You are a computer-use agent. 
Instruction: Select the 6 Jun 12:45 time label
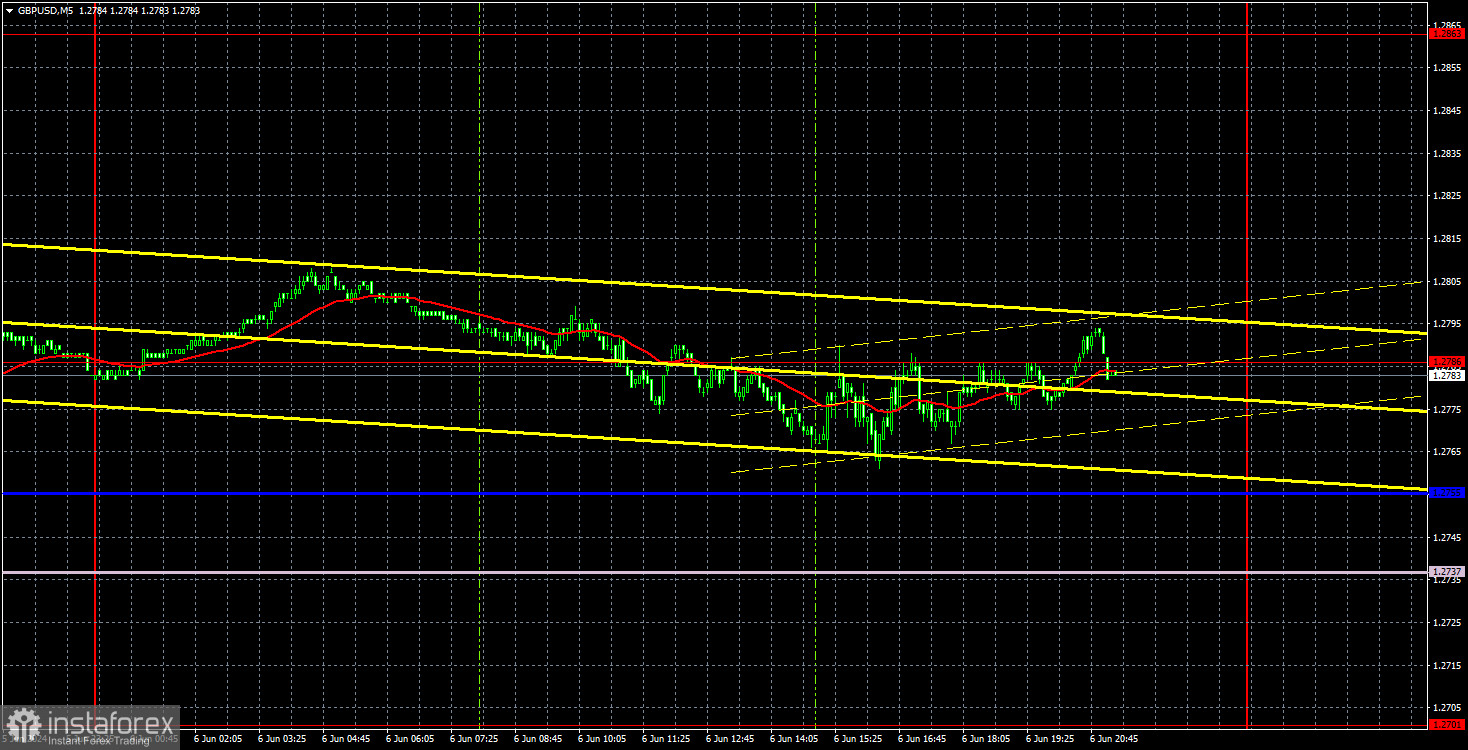click(730, 740)
